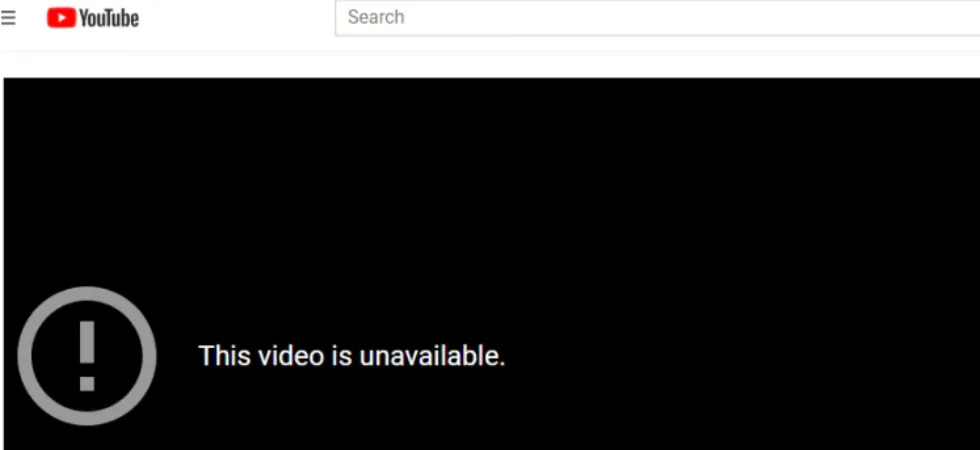The image size is (980, 450).
Task: Click the black player area right of error text
Action: [x=738, y=356]
